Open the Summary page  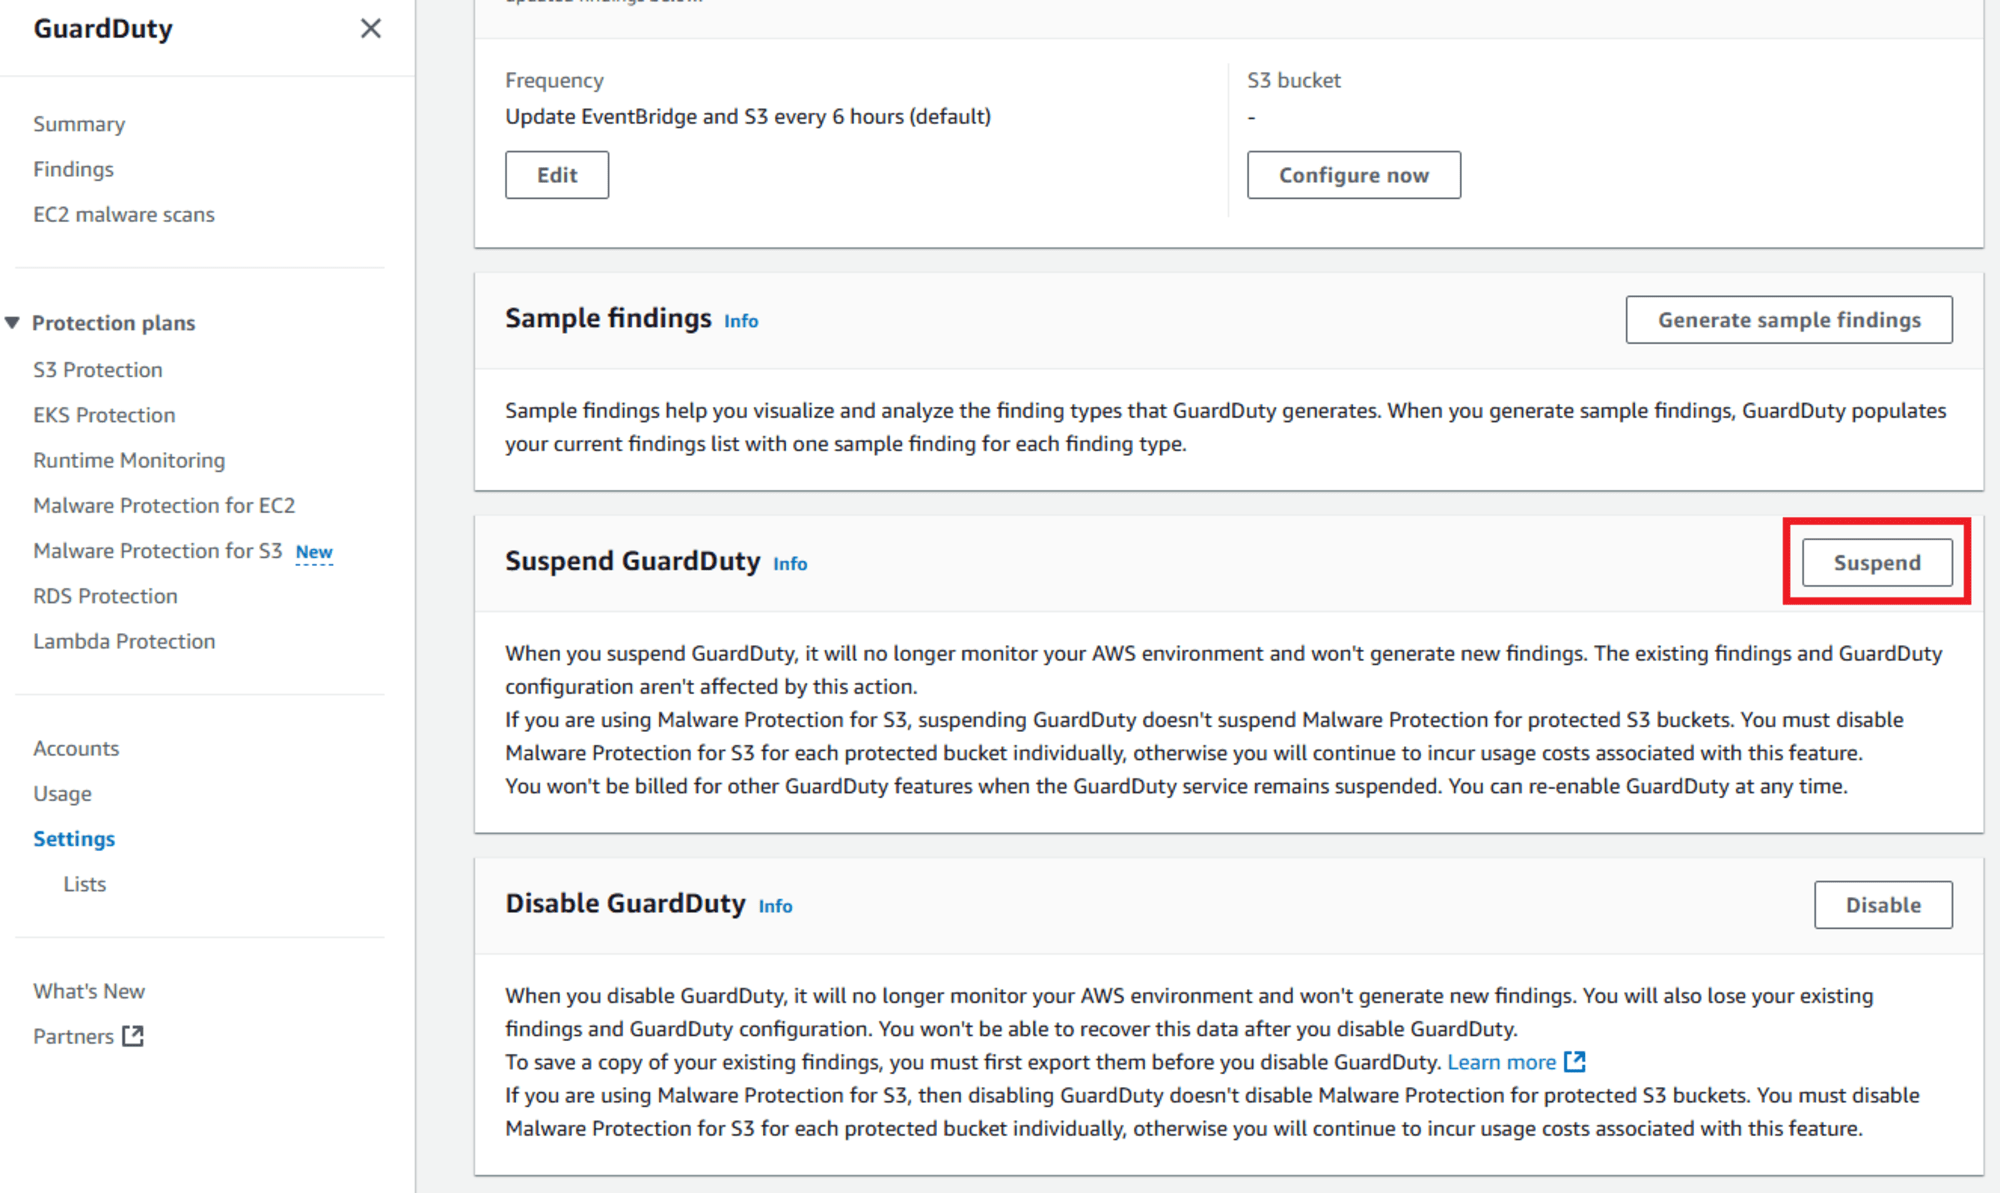click(x=79, y=123)
